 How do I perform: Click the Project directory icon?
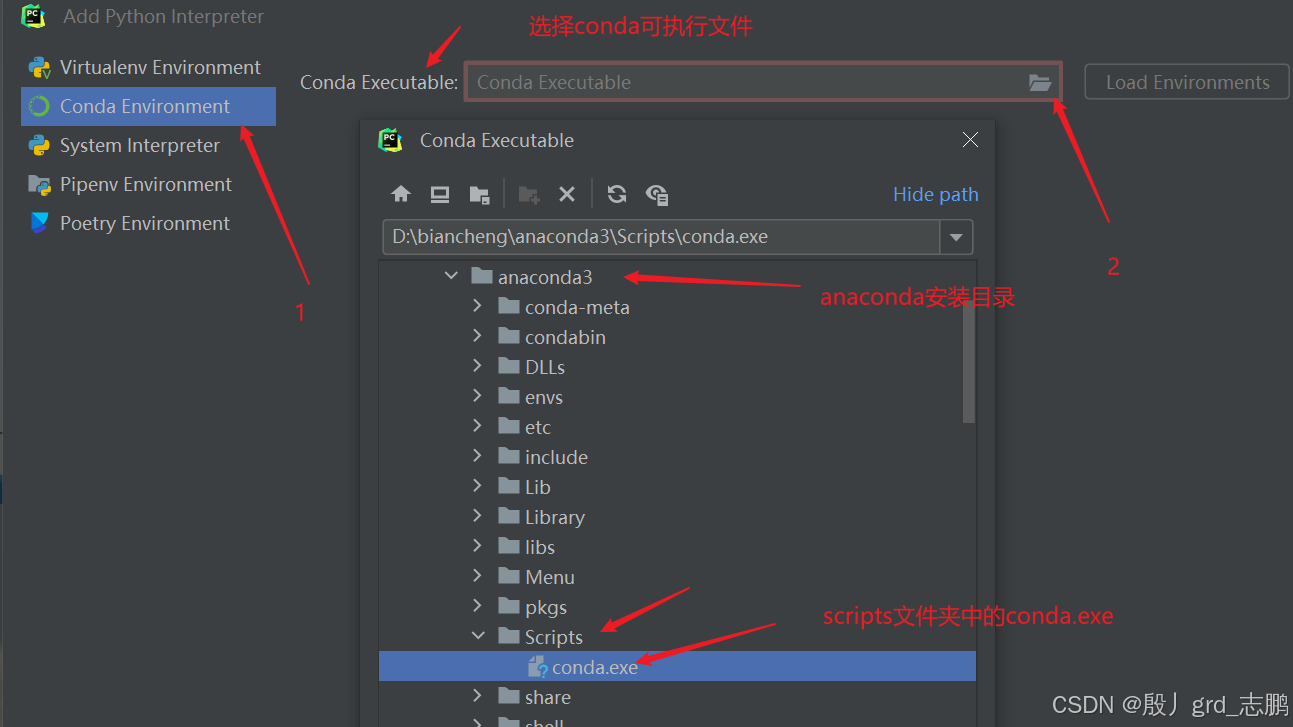point(479,194)
